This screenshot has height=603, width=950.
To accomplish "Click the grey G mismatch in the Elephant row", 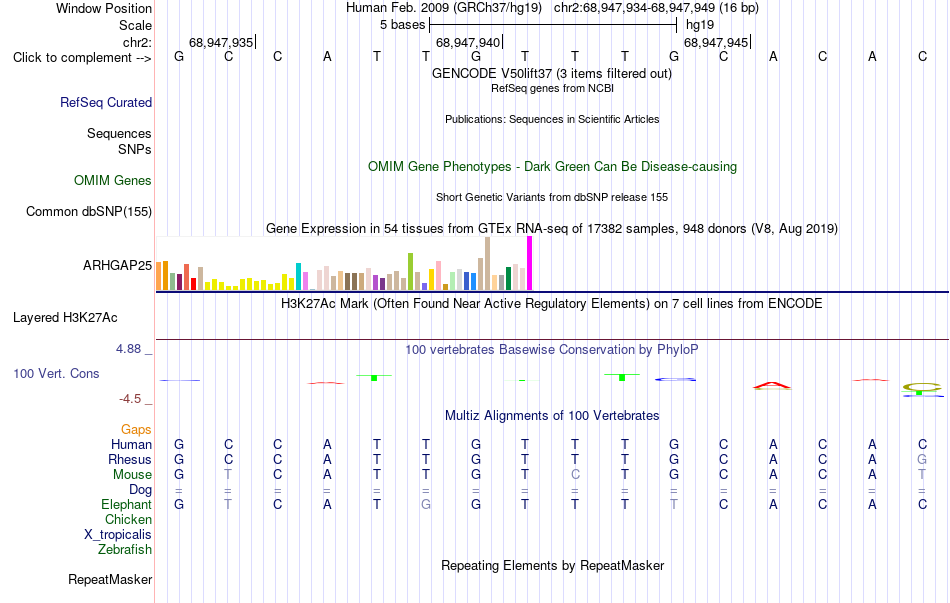I will (x=426, y=505).
